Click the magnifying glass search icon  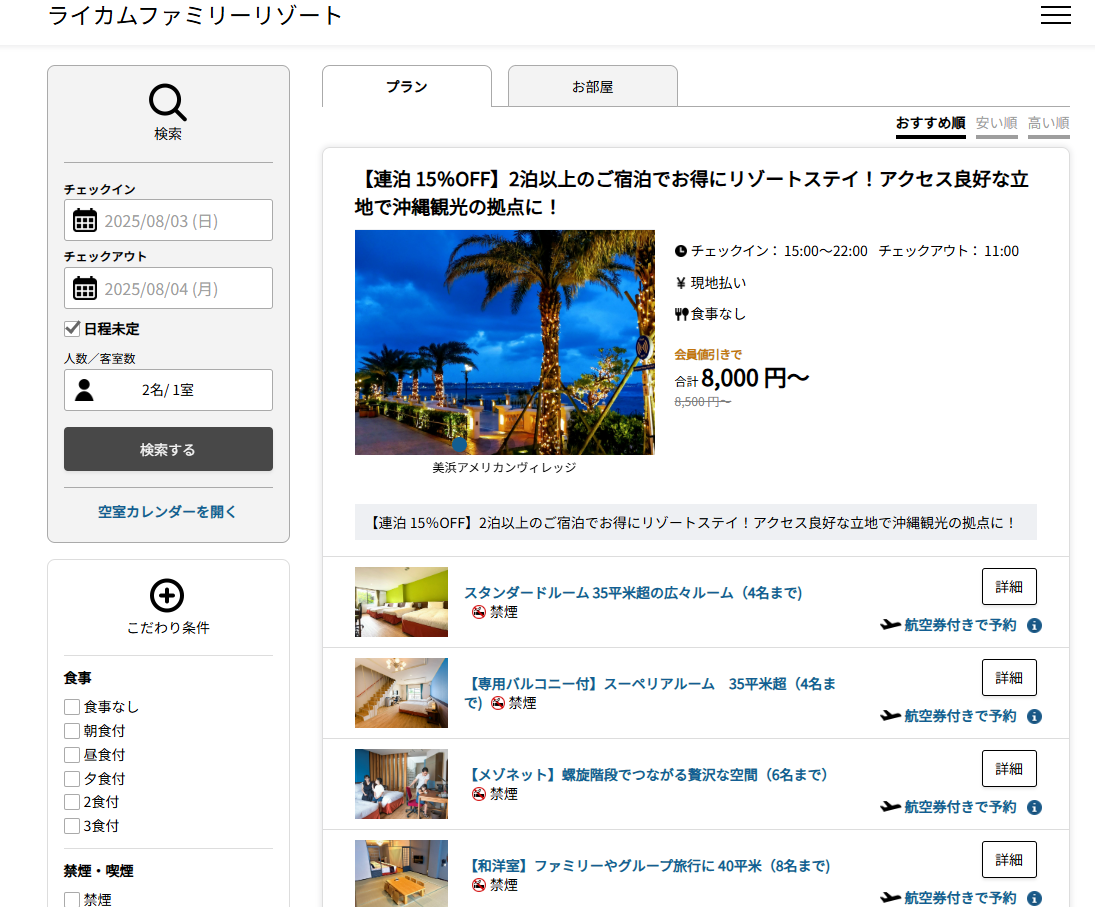tap(168, 102)
